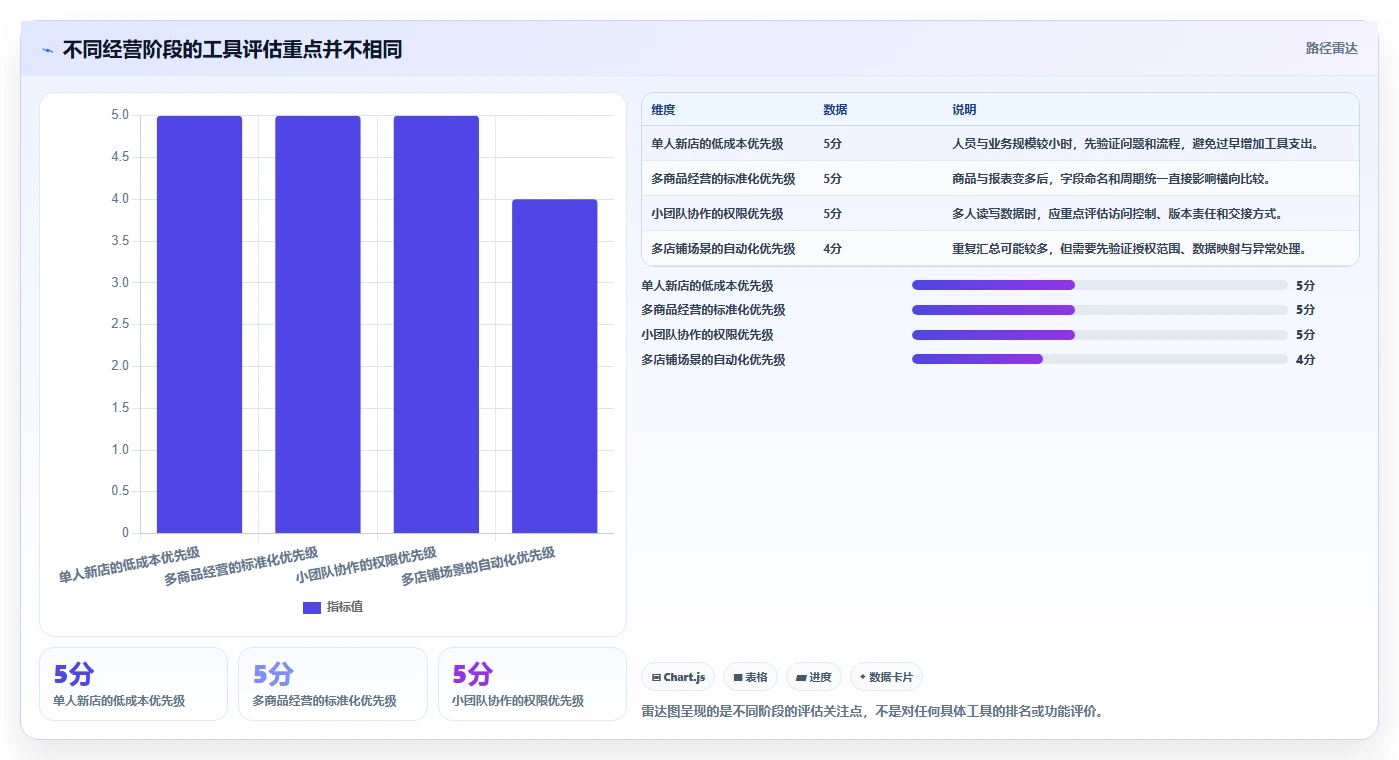Click progress bar for 多店铺场景的自动化优先级
This screenshot has height=760, width=1399.
[x=1100, y=359]
